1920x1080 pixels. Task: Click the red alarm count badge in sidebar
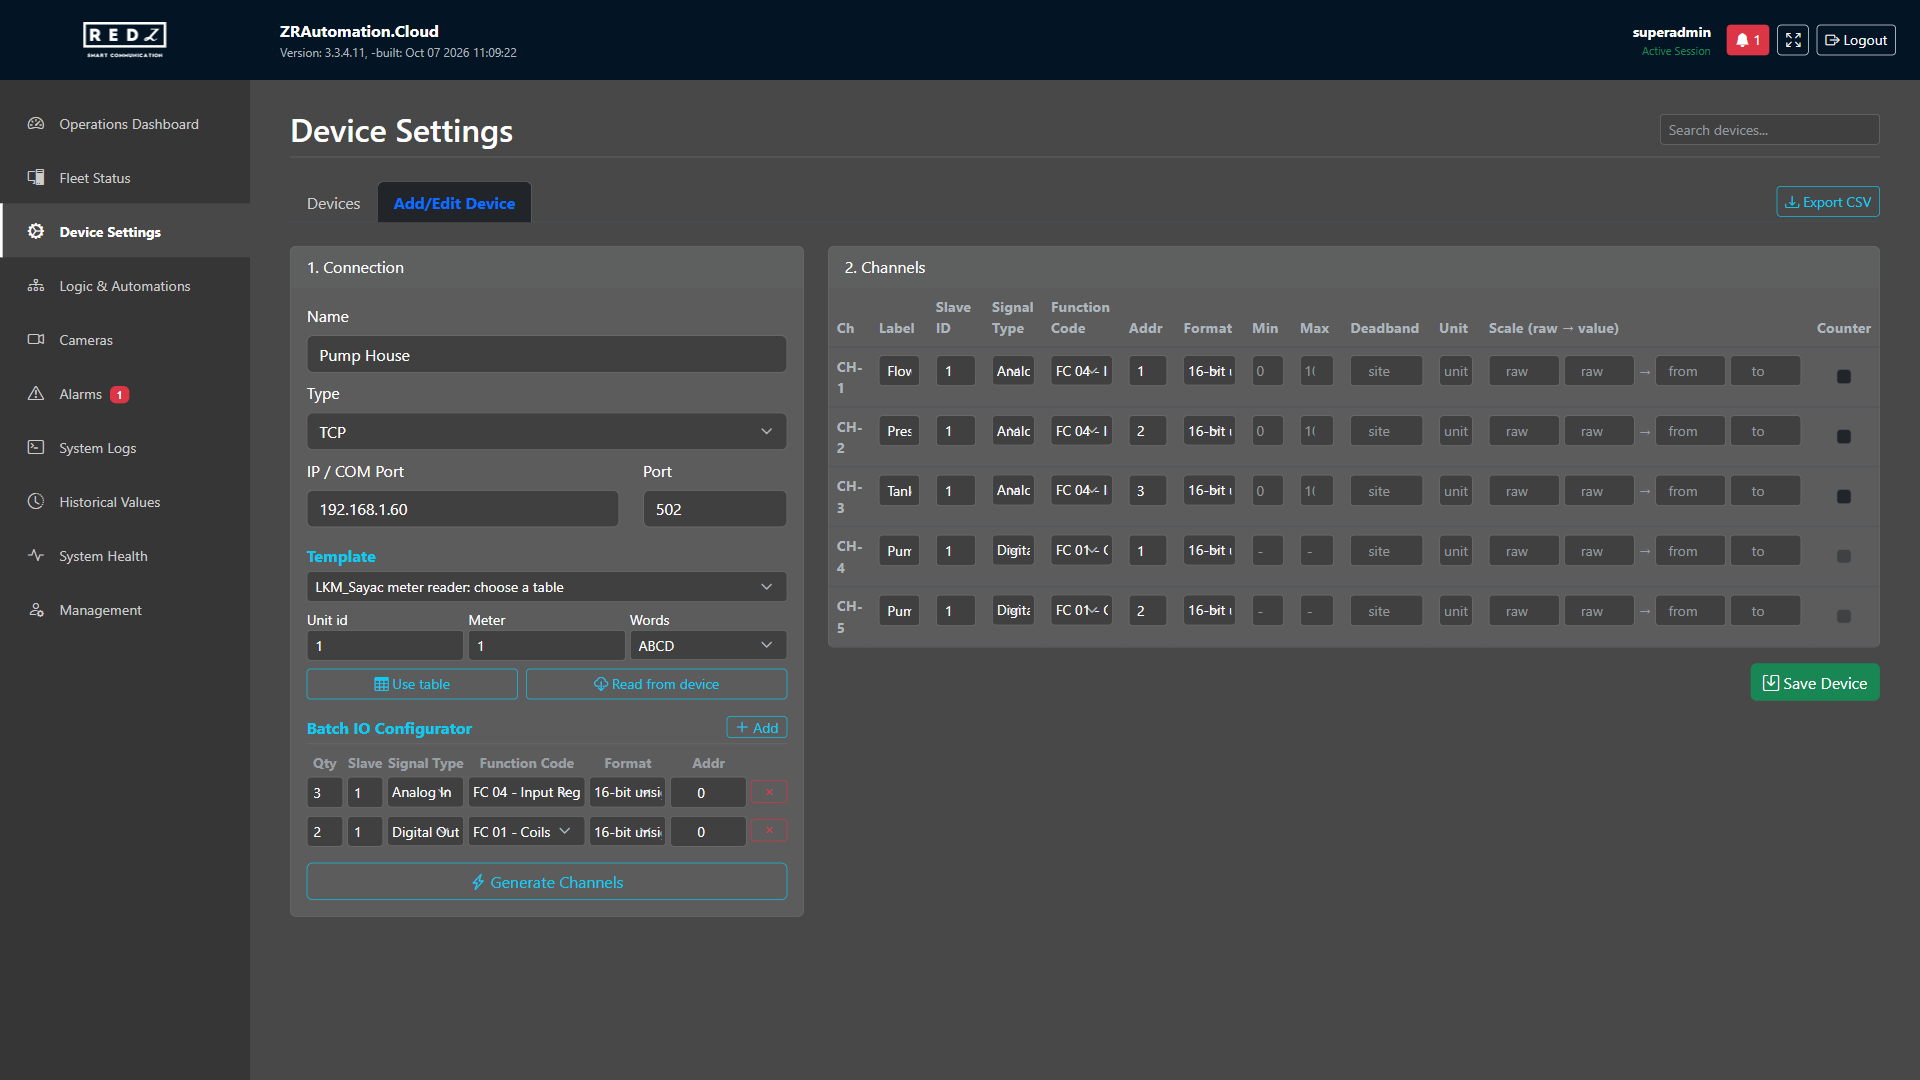pos(119,395)
